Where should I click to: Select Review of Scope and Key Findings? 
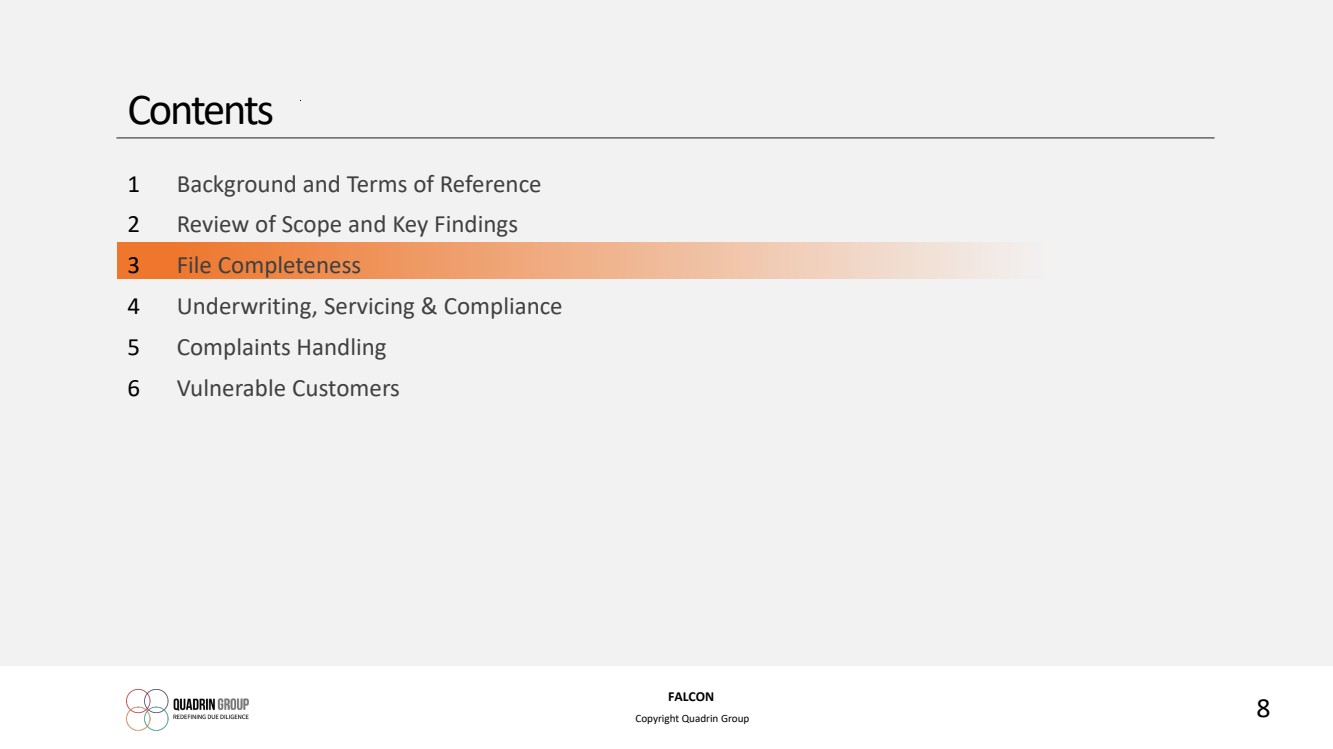click(x=347, y=225)
